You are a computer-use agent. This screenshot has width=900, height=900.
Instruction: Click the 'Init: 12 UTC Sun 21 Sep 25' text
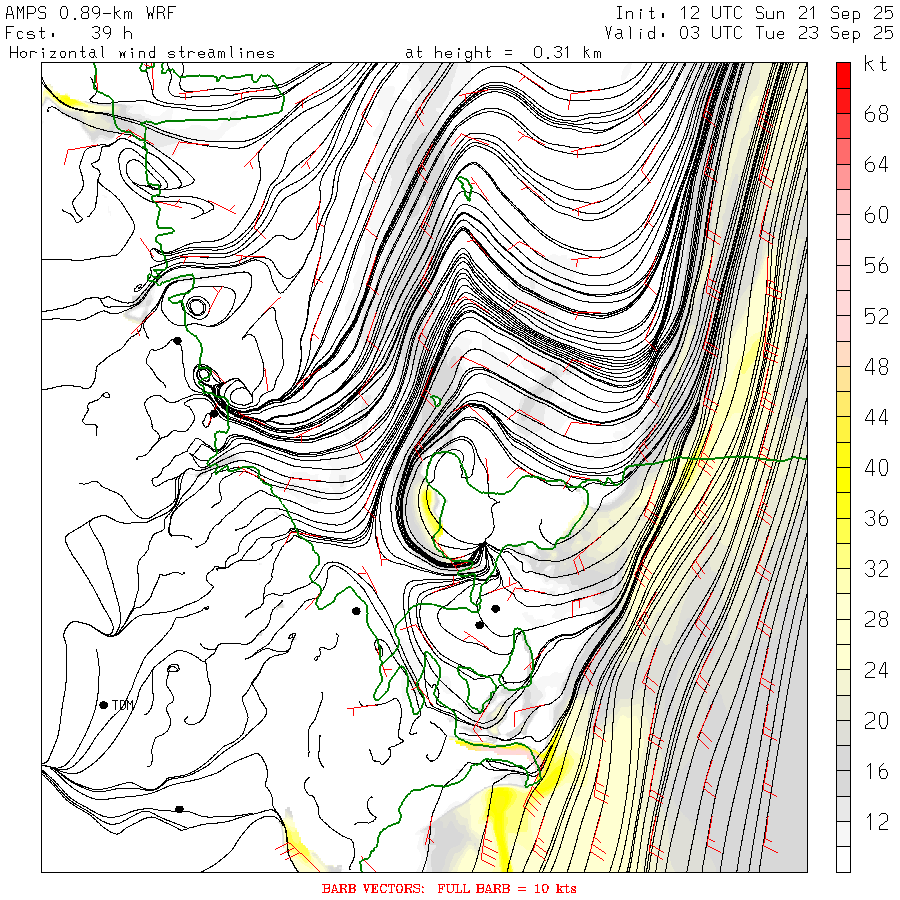click(754, 13)
